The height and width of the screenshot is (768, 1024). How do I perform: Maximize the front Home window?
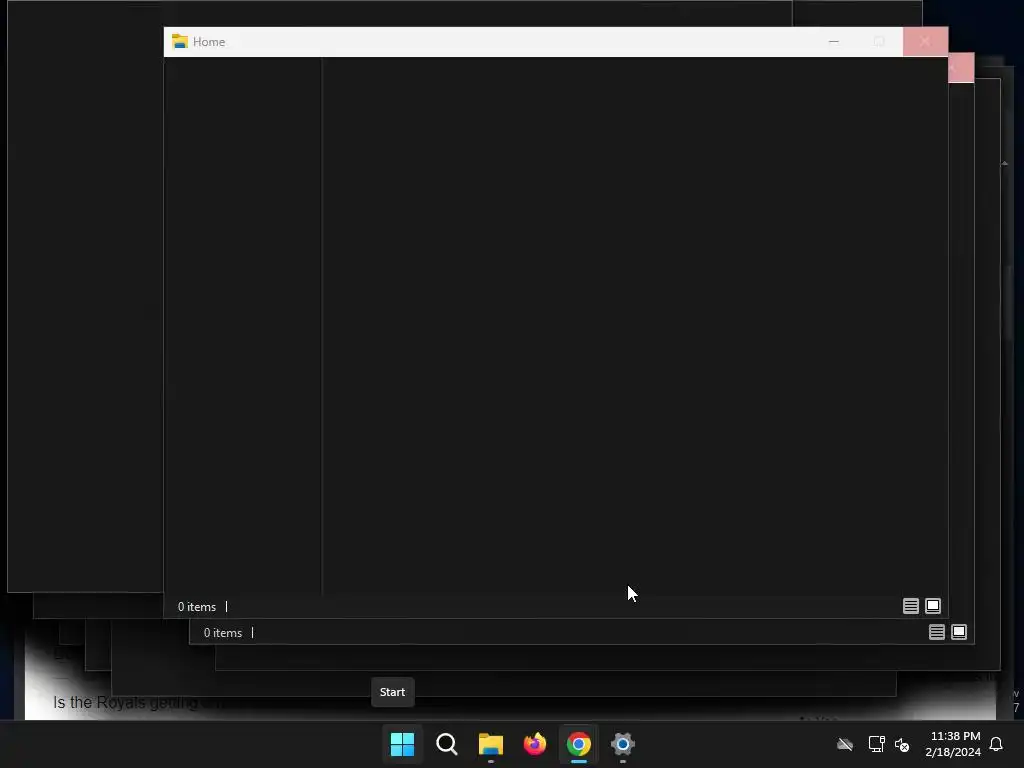click(x=879, y=41)
